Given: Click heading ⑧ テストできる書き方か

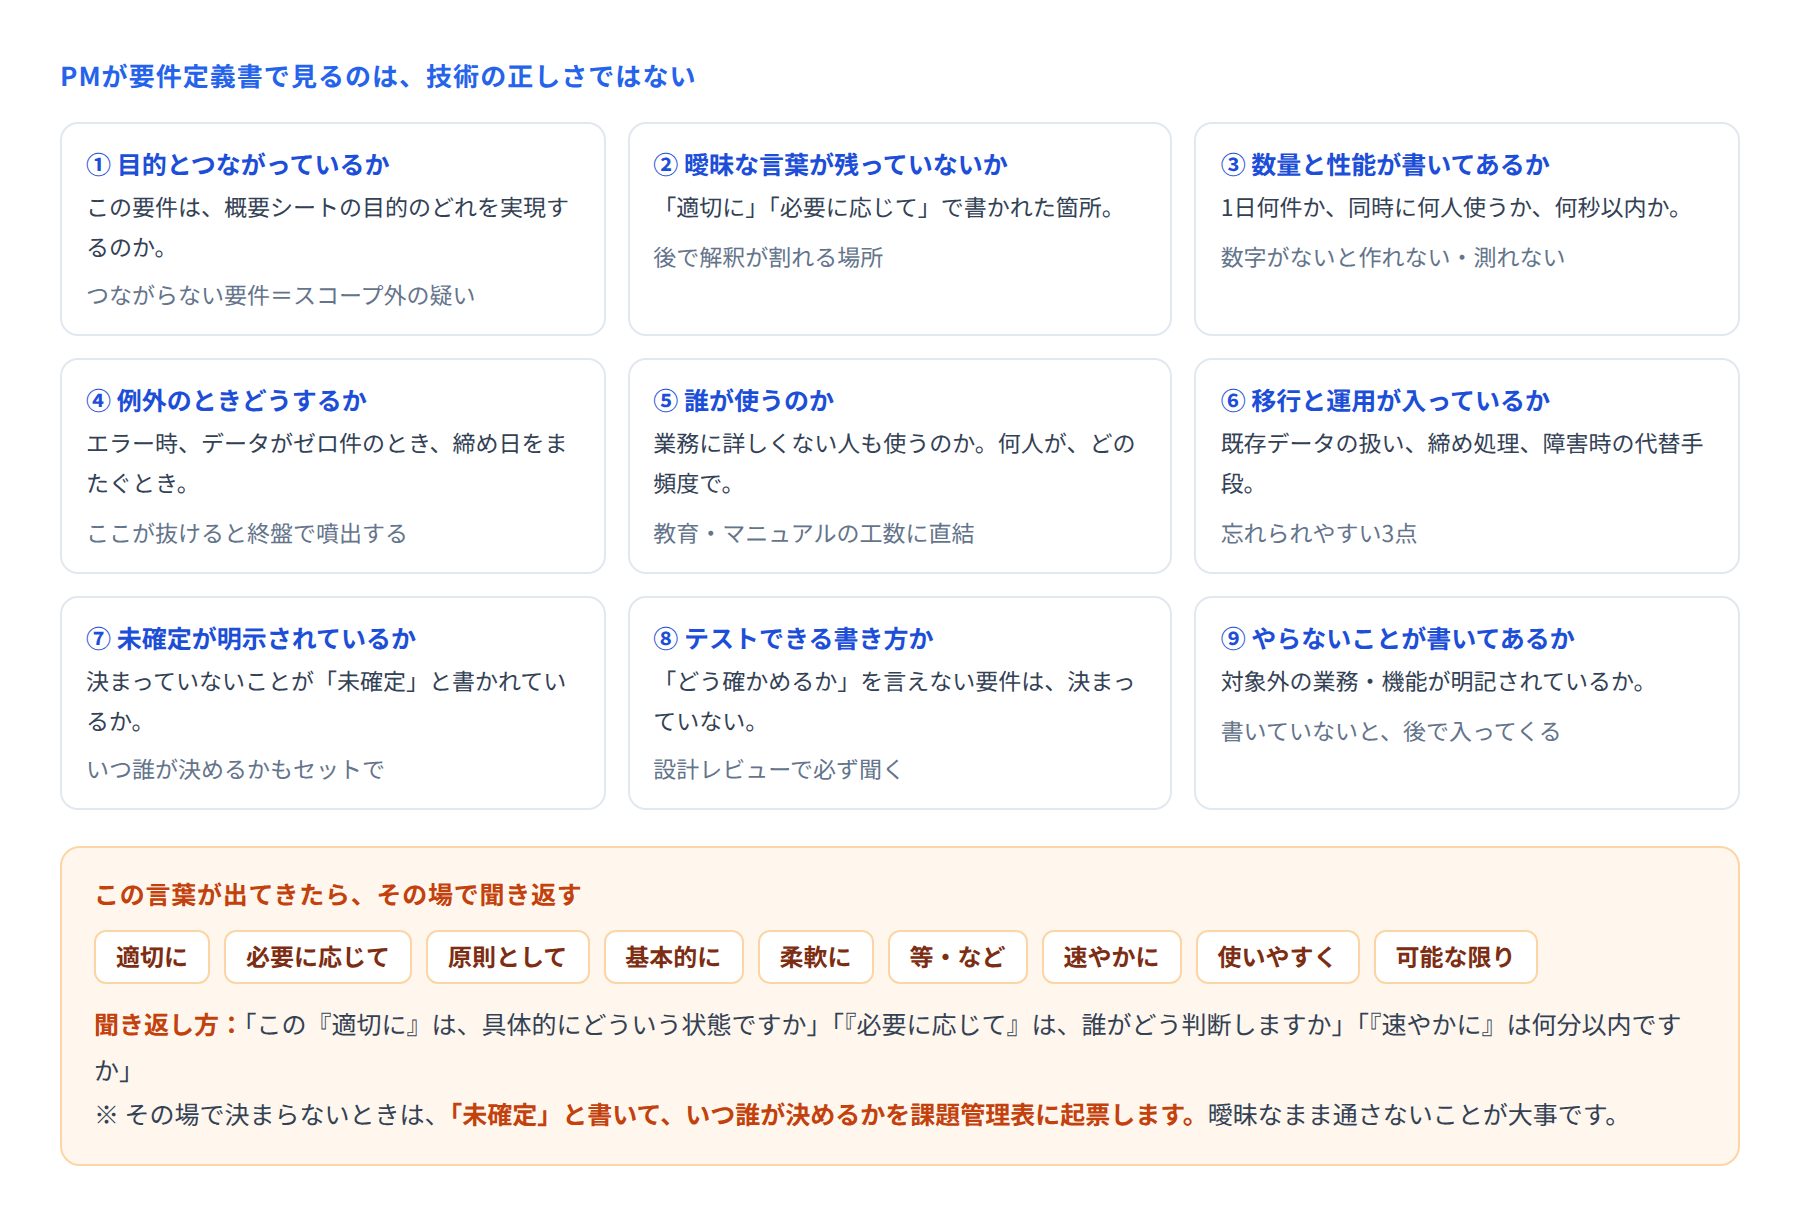Looking at the screenshot, I should click(793, 638).
